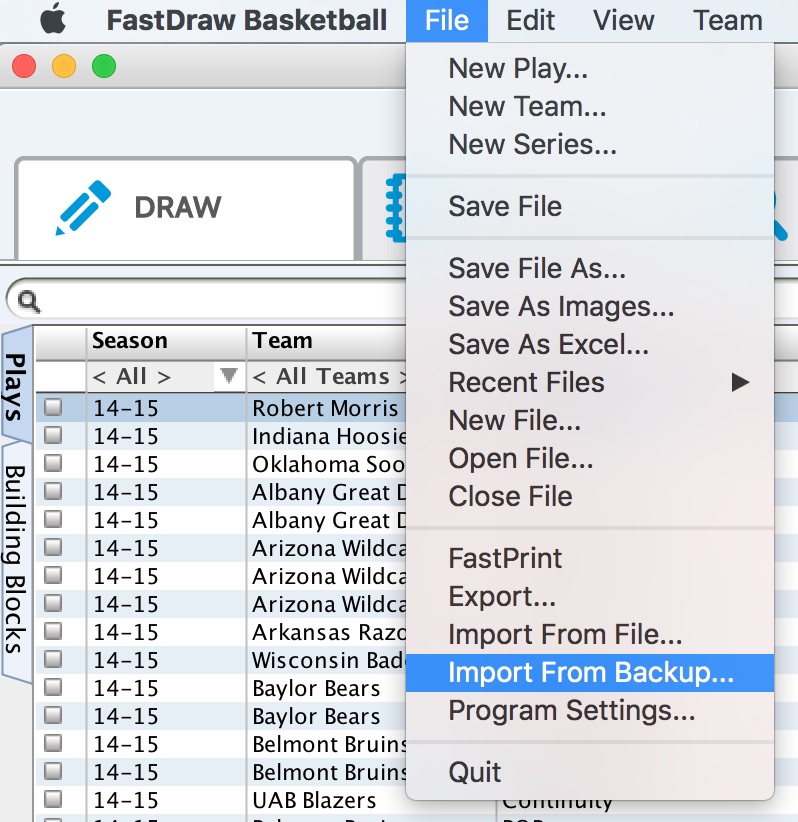
Task: Close the open File menu
Action: [x=447, y=20]
